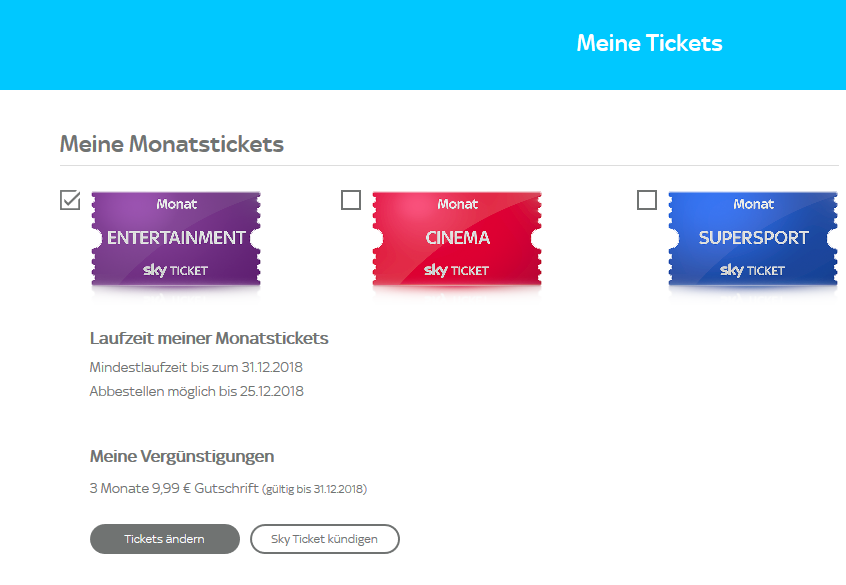Click the Abbestellen möglich bis 25.12.2018 line
Screen dimensions: 846x585
[197, 391]
